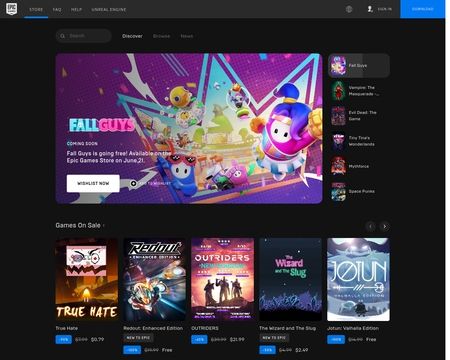Click the Epic Games logo icon
The image size is (450, 360).
click(12, 9)
